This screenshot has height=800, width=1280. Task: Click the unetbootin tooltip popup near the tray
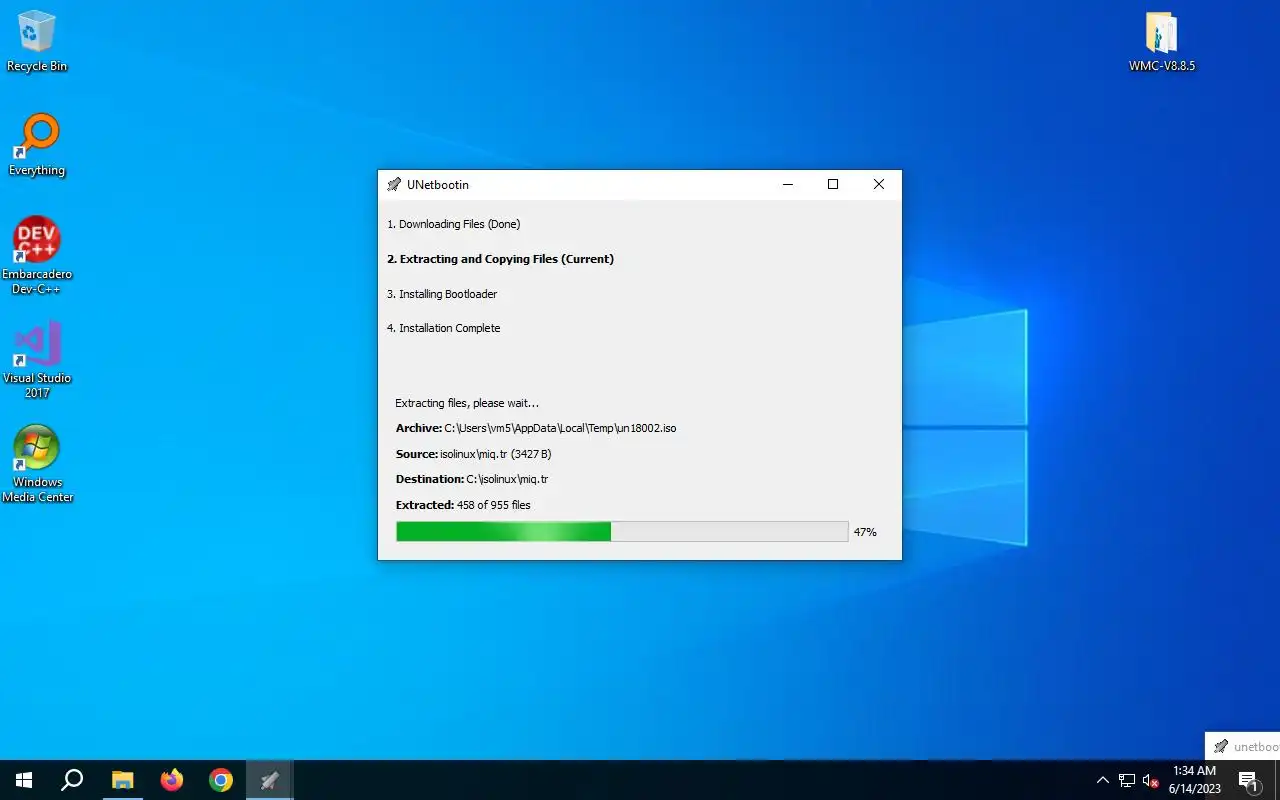(1243, 746)
